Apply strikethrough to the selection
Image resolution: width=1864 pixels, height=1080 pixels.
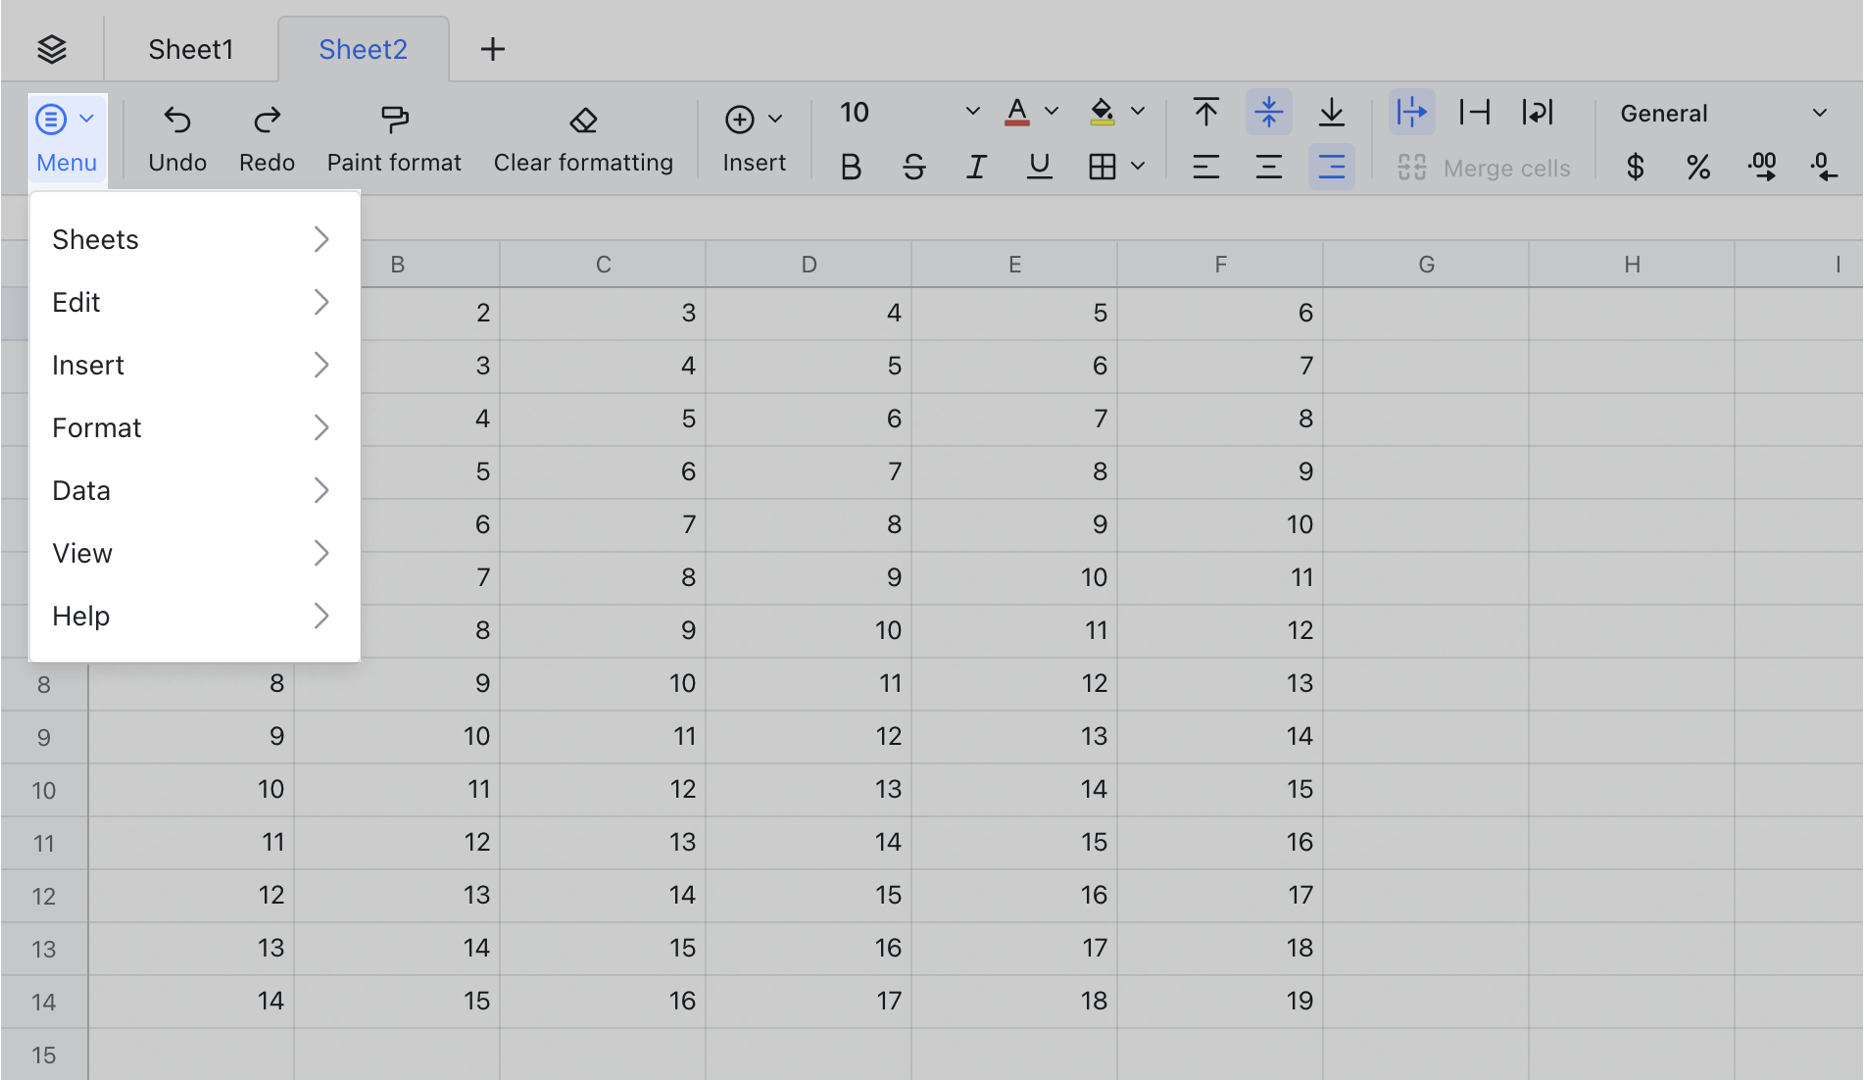point(913,167)
